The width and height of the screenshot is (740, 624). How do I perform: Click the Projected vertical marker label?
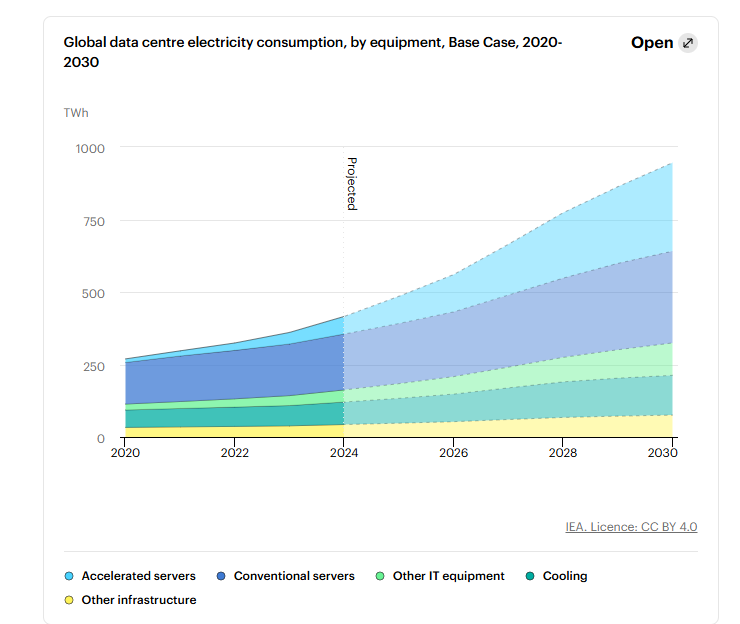[351, 183]
